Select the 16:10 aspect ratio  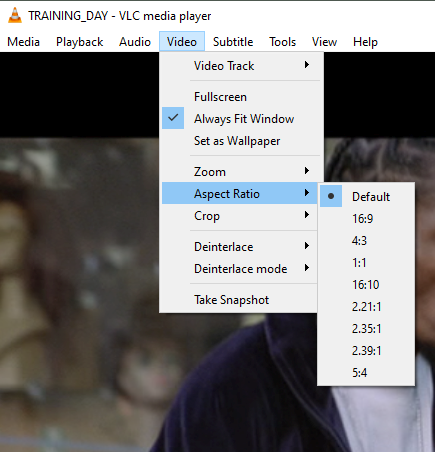point(366,284)
